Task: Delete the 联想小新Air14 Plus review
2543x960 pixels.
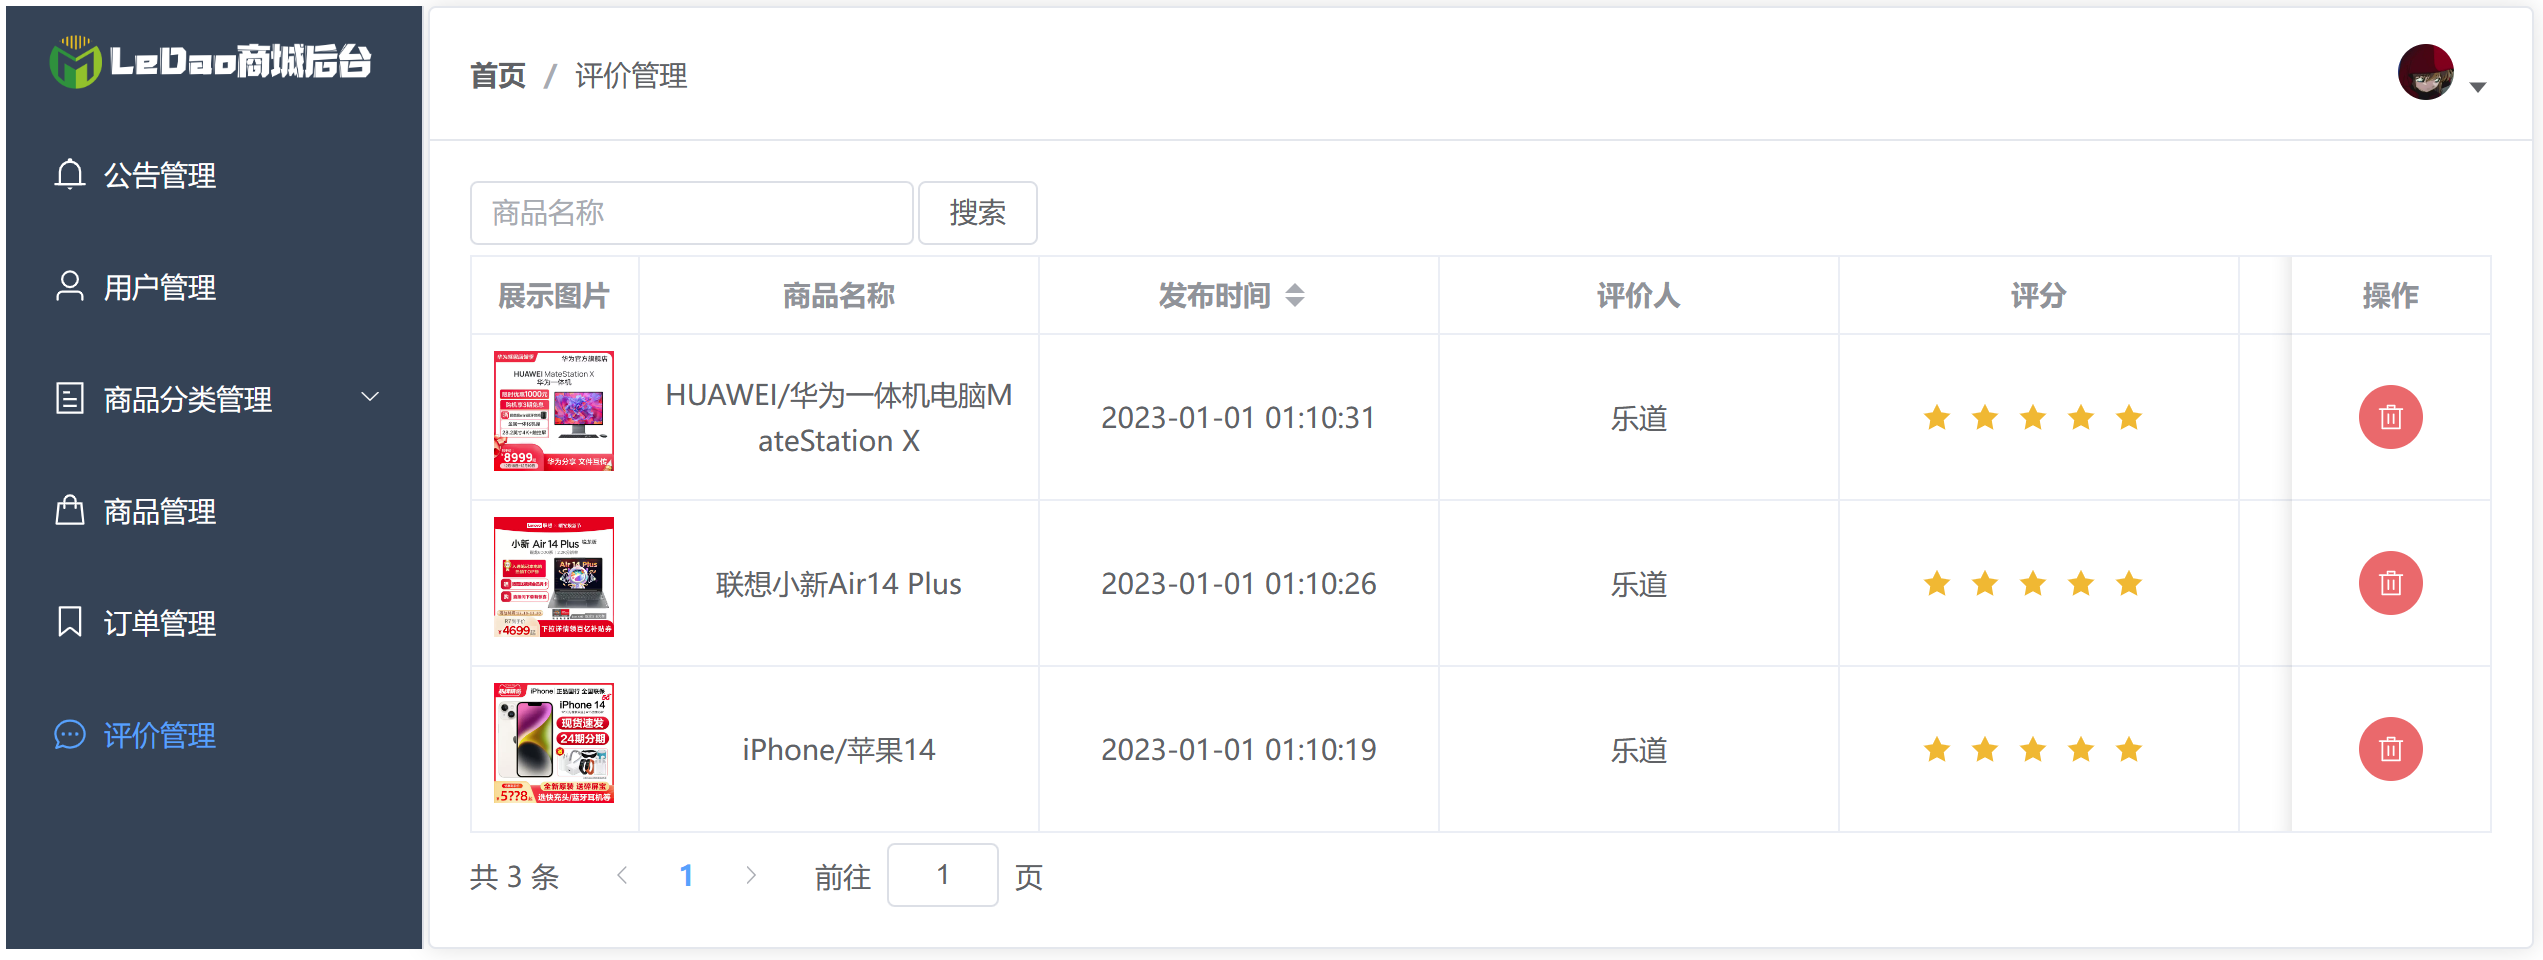Action: 2390,583
